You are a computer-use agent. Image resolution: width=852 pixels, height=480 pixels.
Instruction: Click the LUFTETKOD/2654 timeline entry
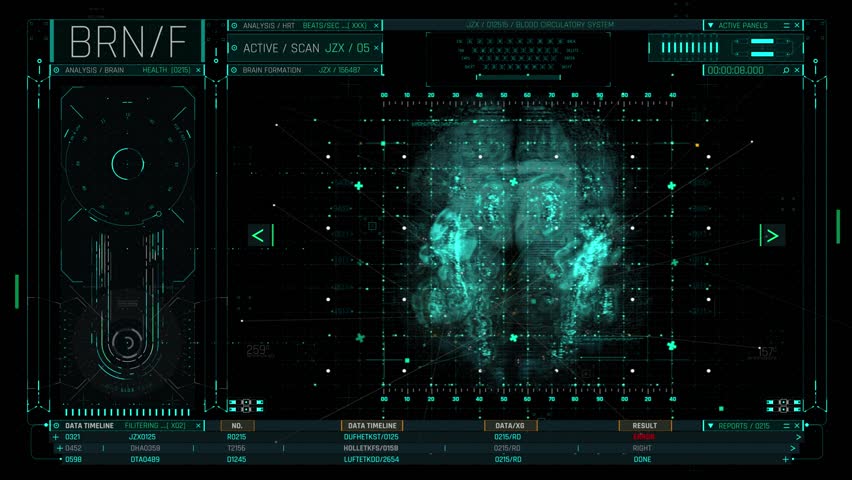371,459
